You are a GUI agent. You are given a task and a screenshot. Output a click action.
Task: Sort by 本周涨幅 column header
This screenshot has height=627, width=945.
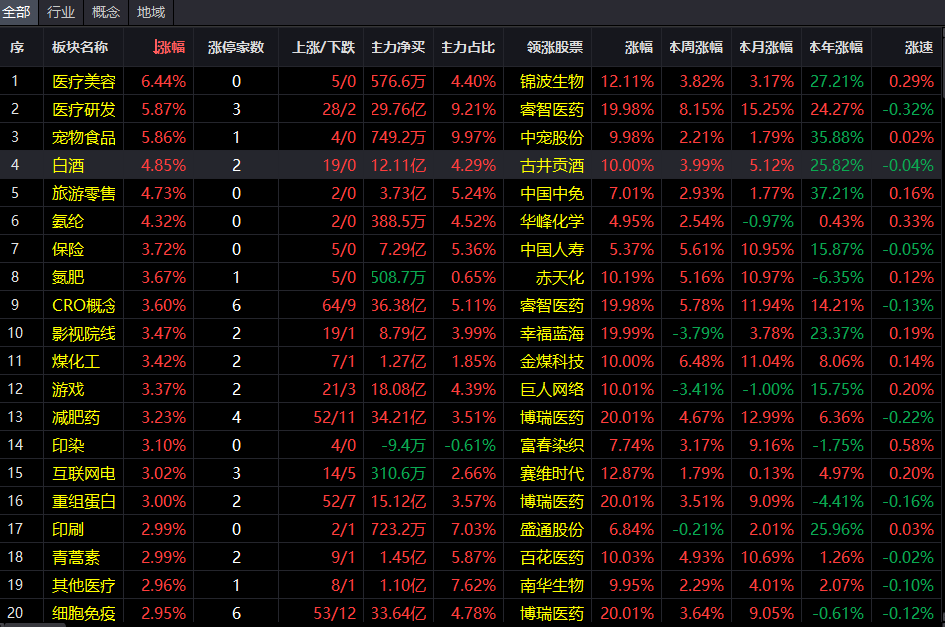point(696,47)
